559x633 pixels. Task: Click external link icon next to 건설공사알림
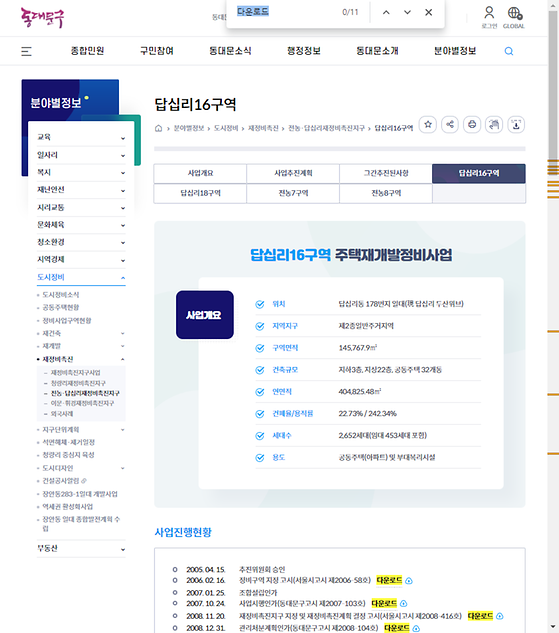click(84, 481)
